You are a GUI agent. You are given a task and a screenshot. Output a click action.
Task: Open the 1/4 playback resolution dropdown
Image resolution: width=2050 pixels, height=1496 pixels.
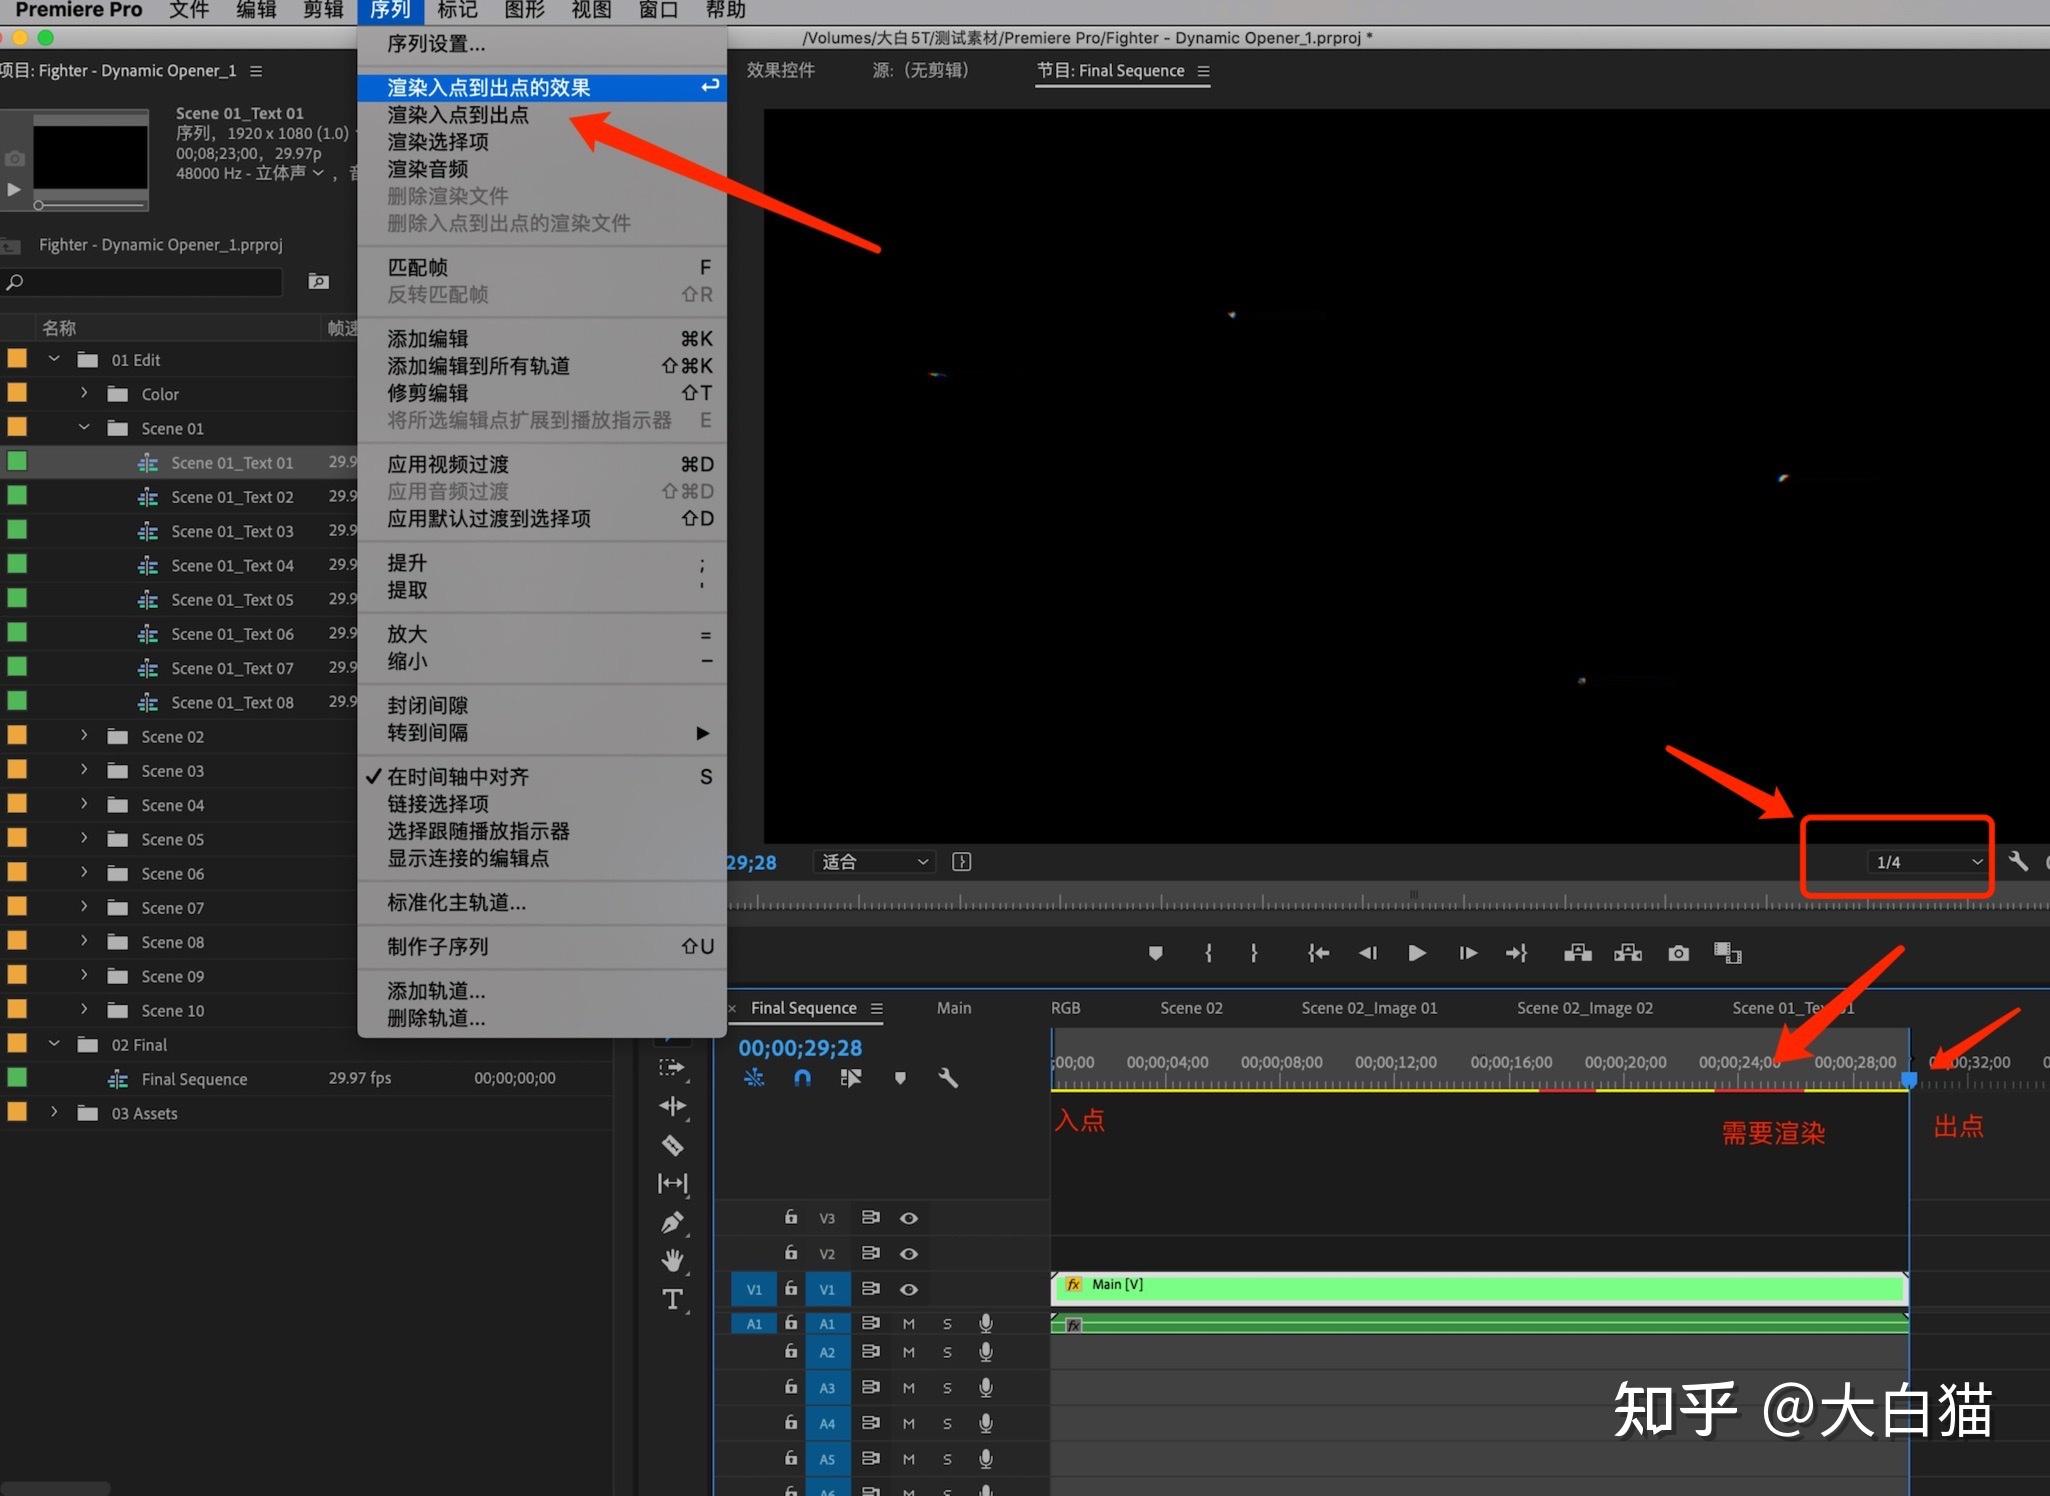coord(1925,861)
